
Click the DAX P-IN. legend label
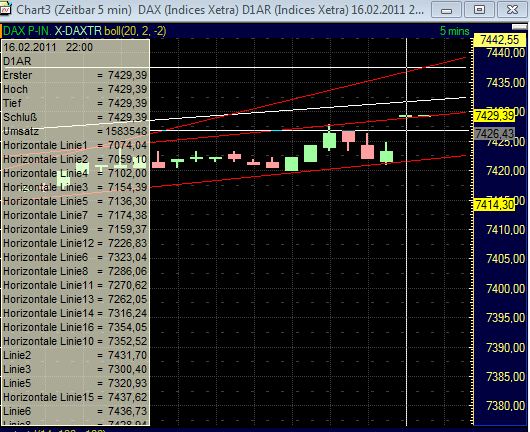[27, 31]
